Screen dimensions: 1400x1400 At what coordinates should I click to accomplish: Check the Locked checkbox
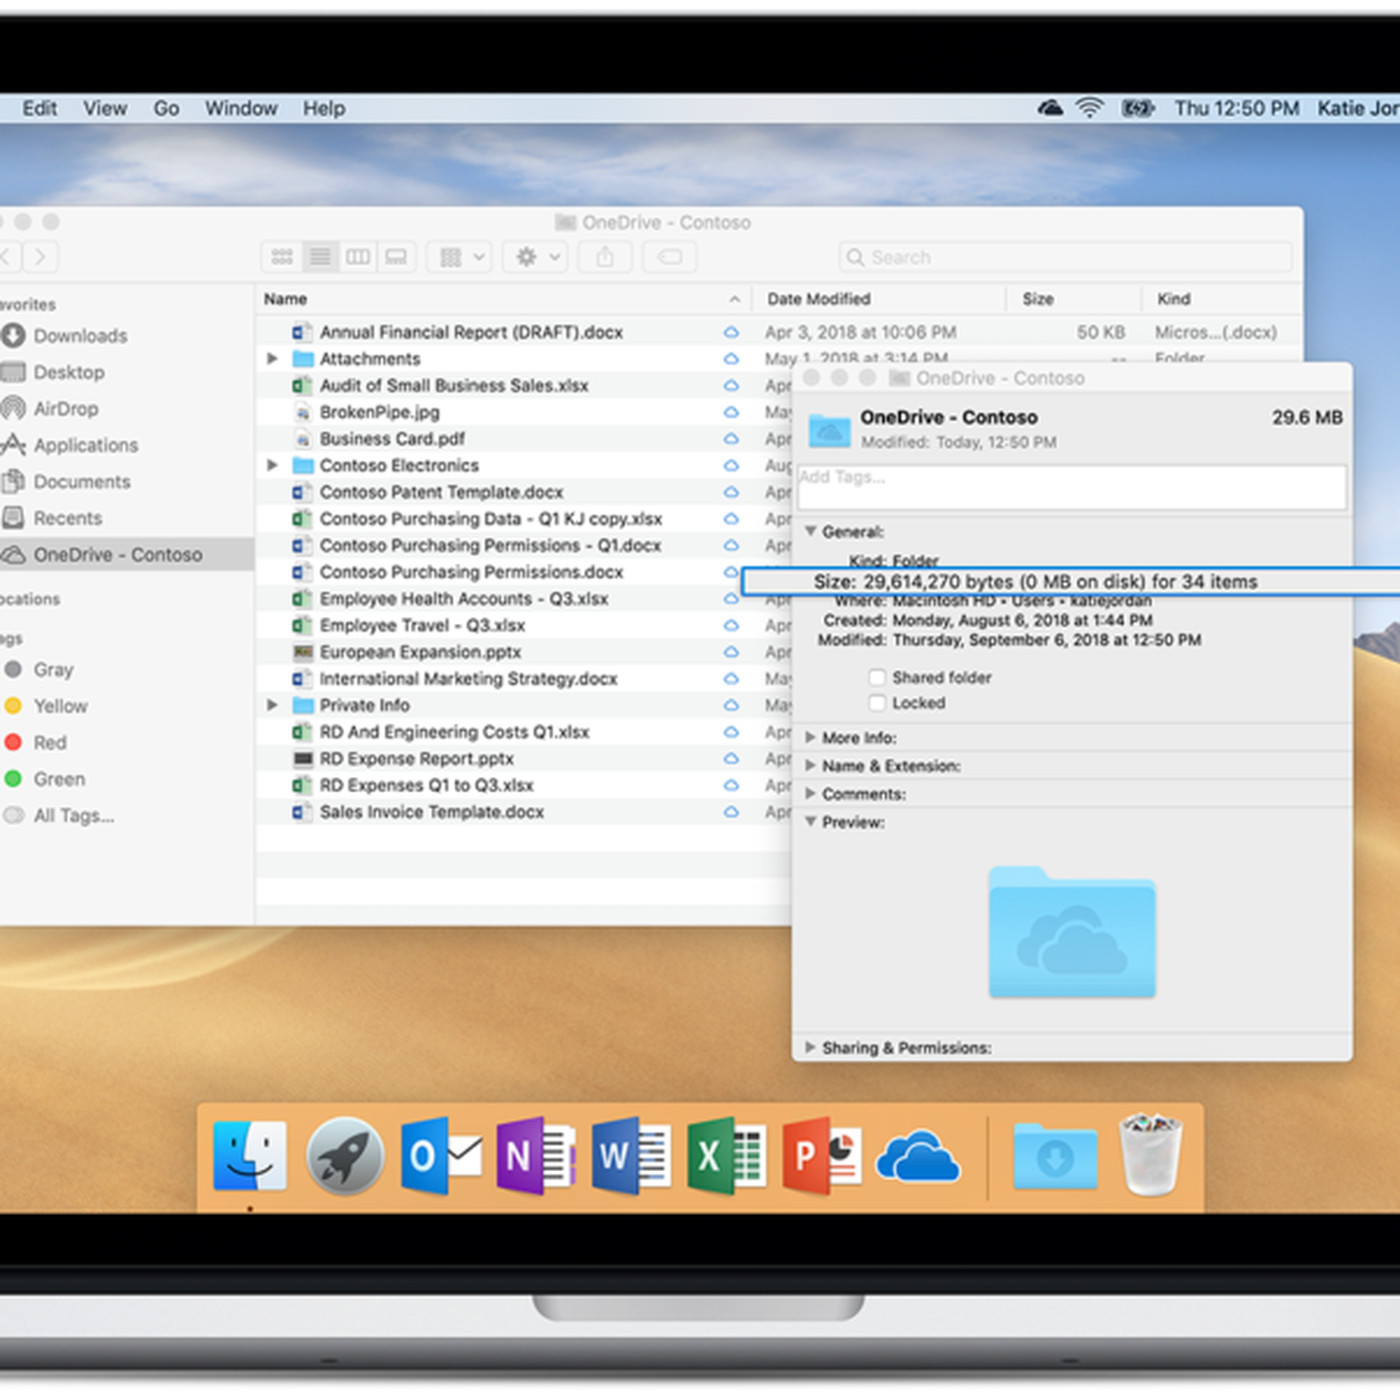877,703
